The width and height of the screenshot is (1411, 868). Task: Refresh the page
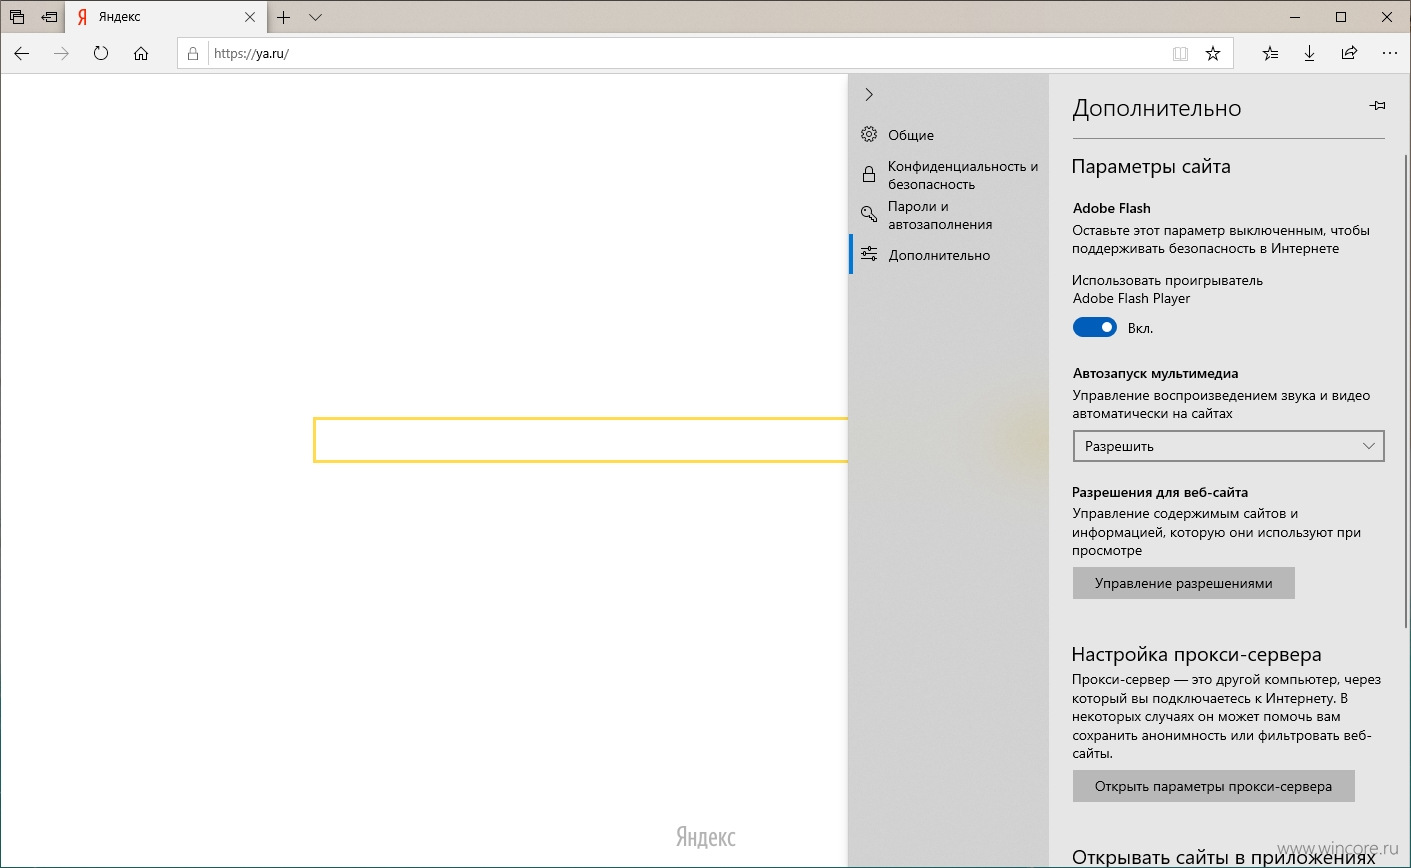[x=101, y=54]
